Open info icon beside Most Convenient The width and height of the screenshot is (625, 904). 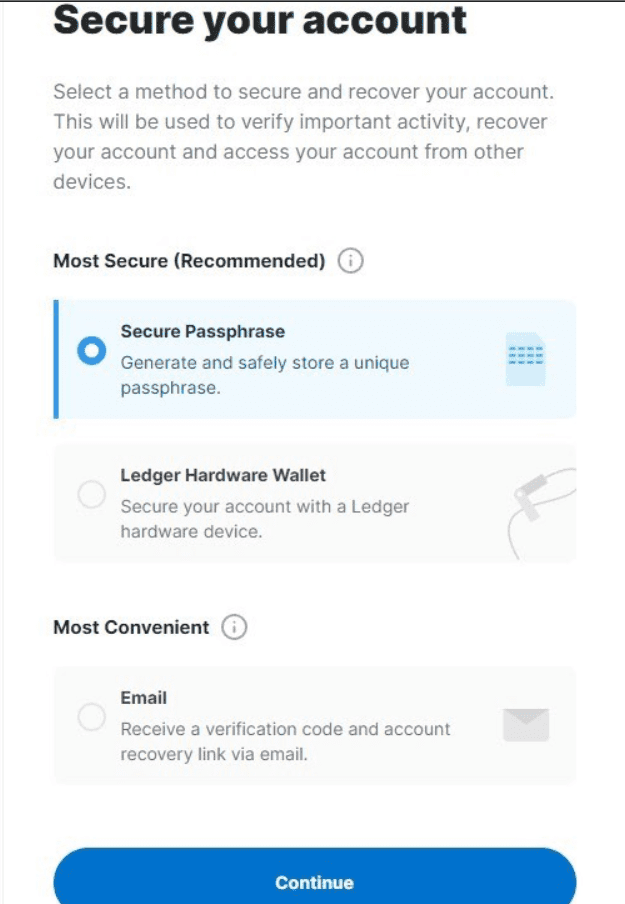pos(234,627)
